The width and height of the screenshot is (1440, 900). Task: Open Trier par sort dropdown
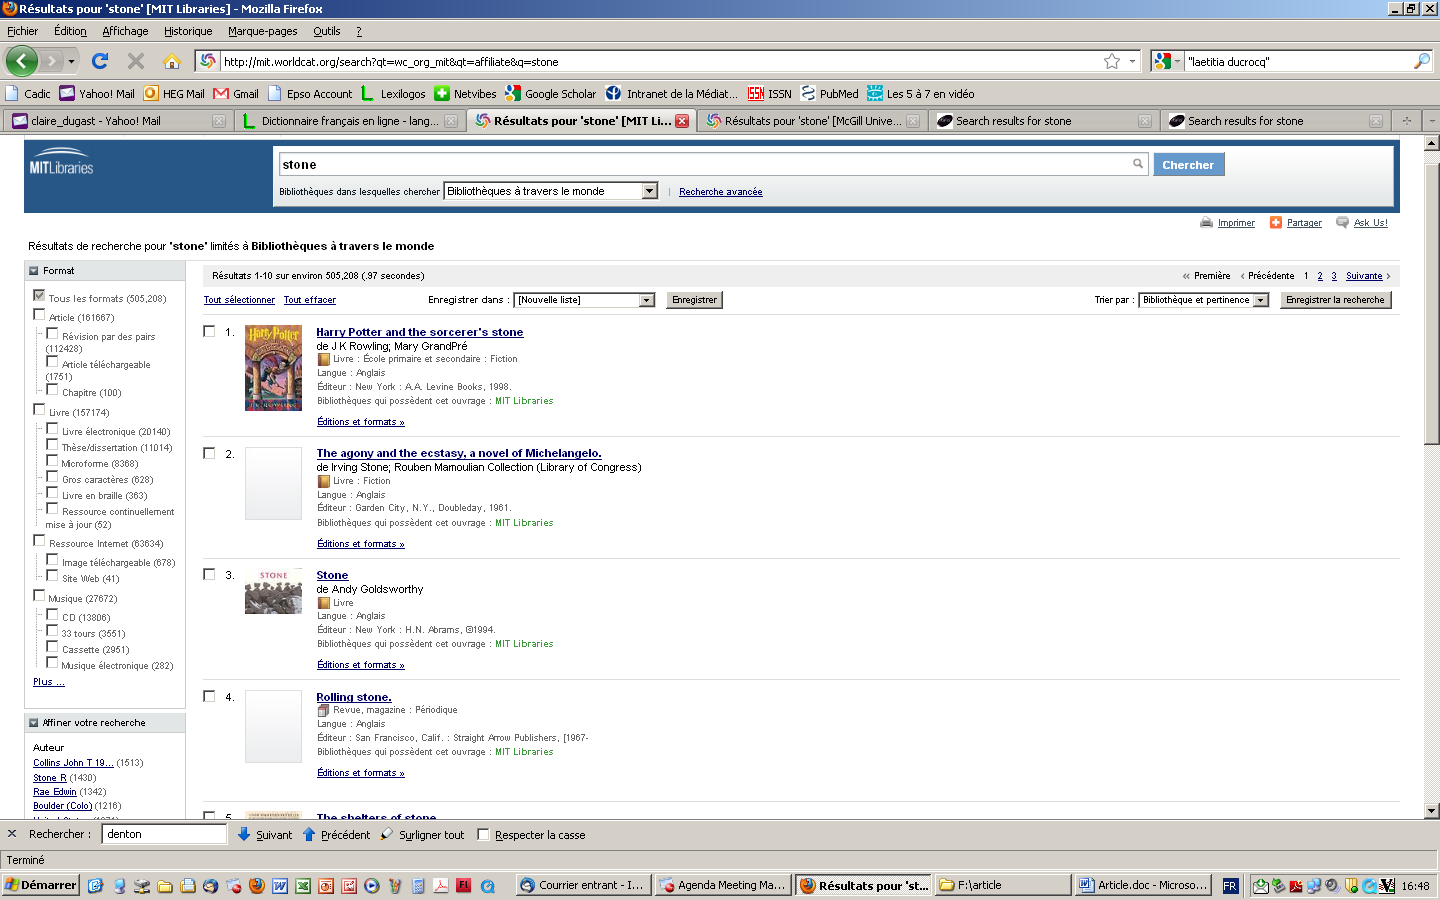pyautogui.click(x=1204, y=300)
